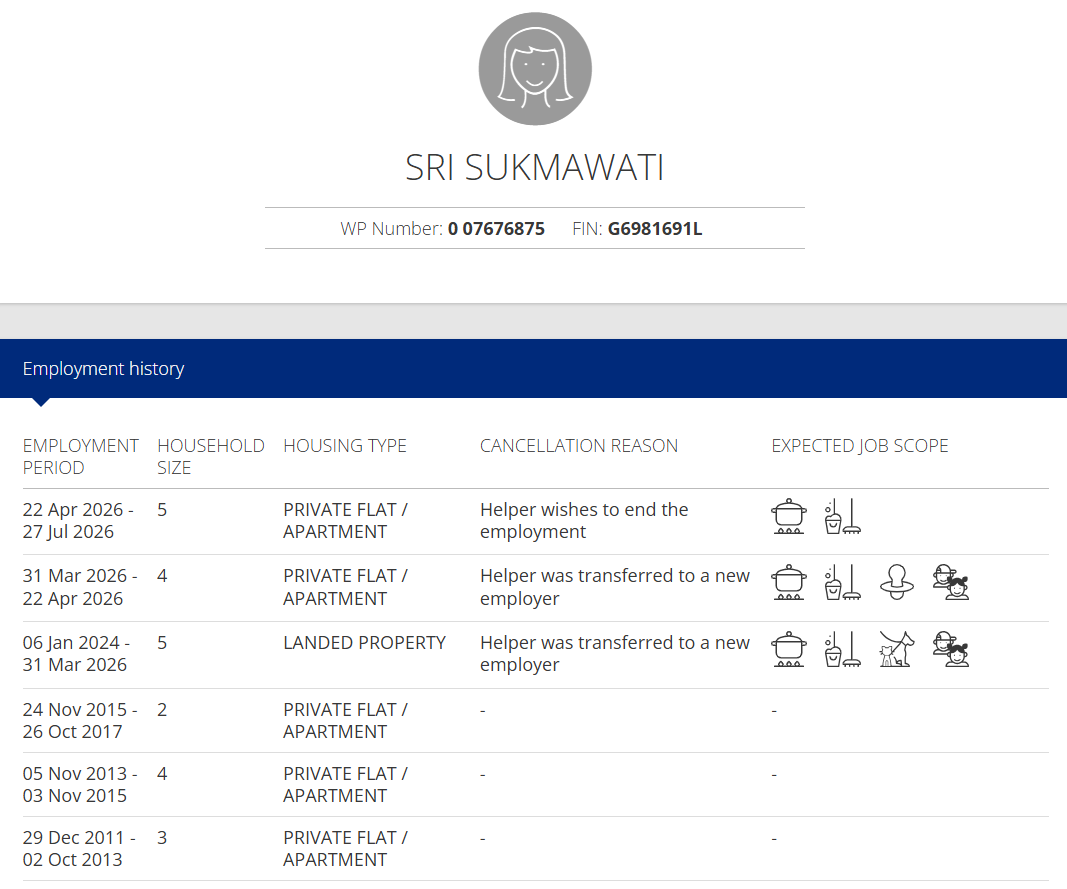Select the Employment history tab header

[x=103, y=368]
